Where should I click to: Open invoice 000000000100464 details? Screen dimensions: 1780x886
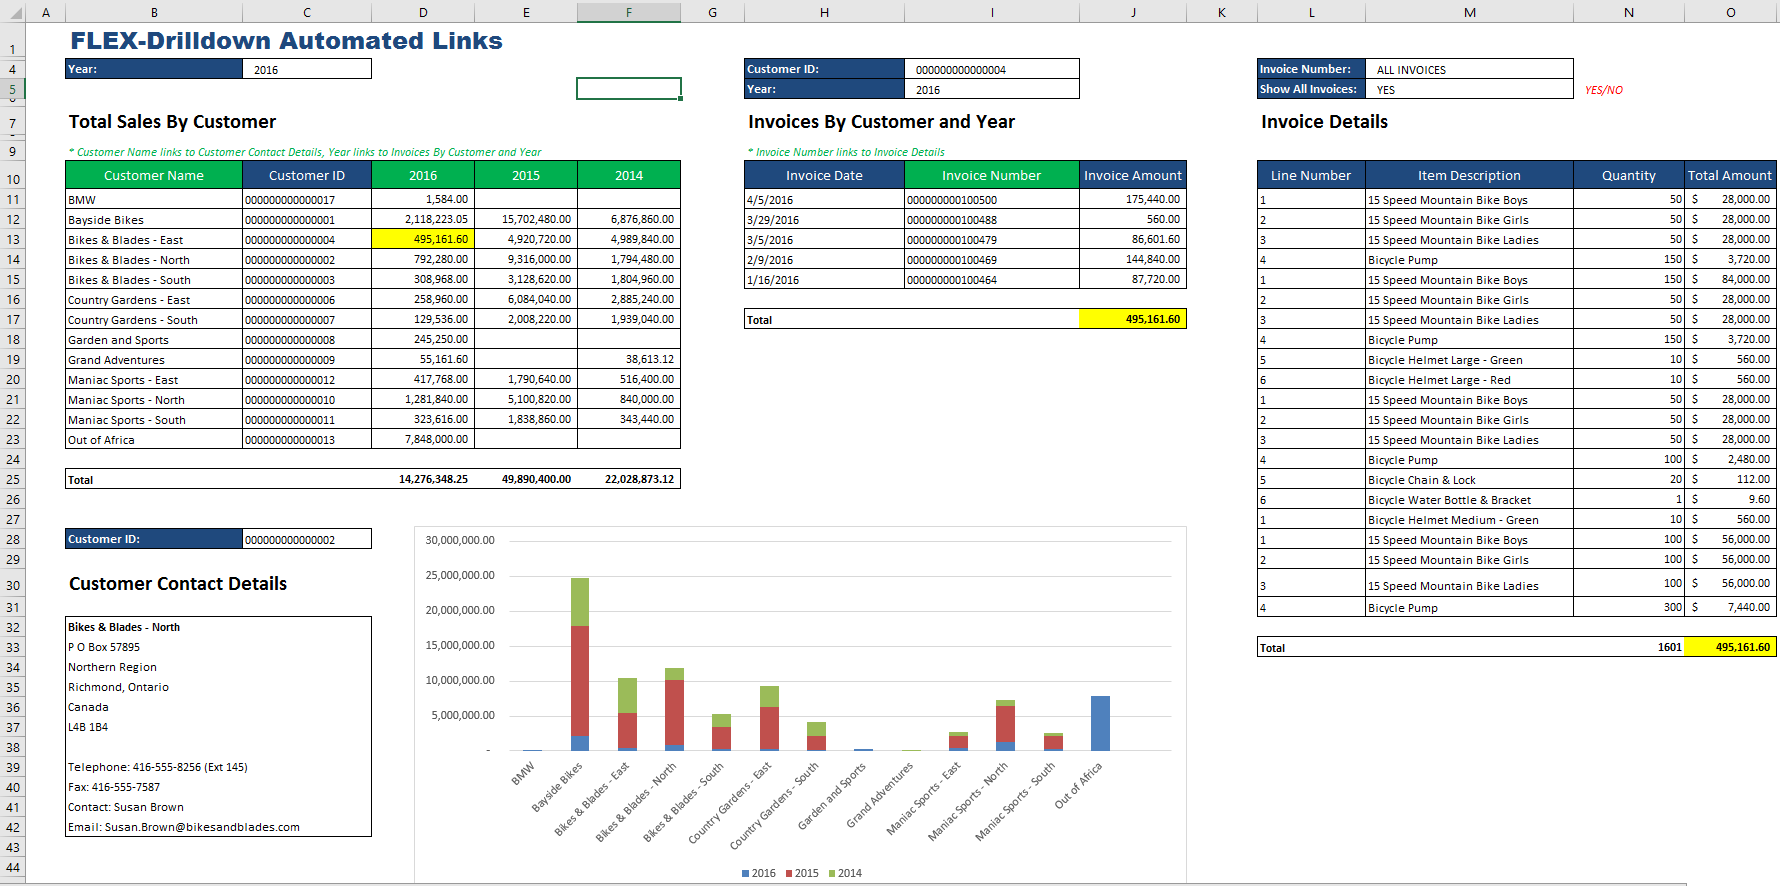pos(952,280)
